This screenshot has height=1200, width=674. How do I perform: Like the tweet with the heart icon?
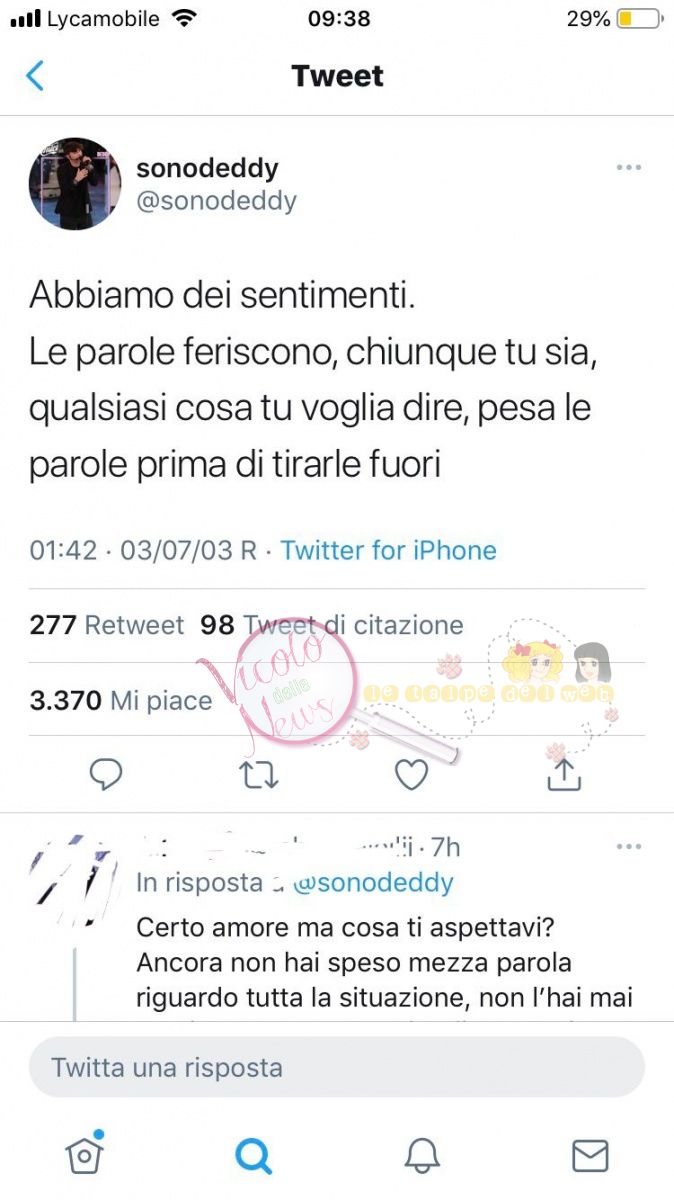click(411, 774)
